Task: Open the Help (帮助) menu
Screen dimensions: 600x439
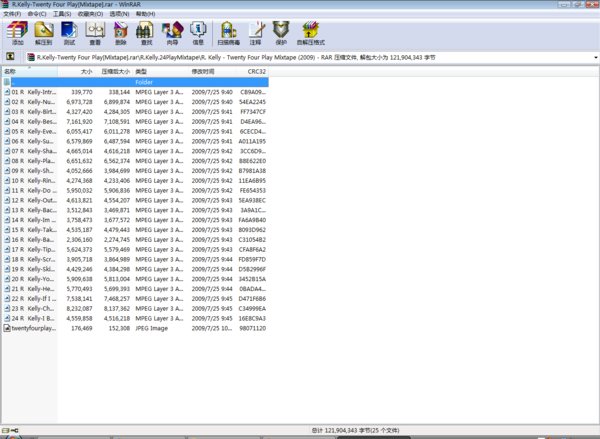Action: click(x=145, y=14)
